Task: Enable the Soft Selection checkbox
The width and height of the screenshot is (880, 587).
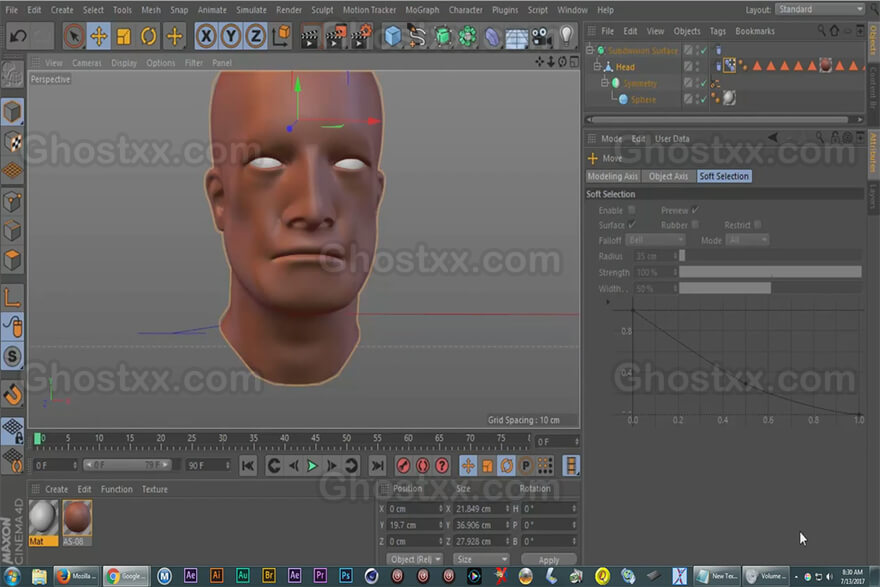Action: [x=631, y=210]
